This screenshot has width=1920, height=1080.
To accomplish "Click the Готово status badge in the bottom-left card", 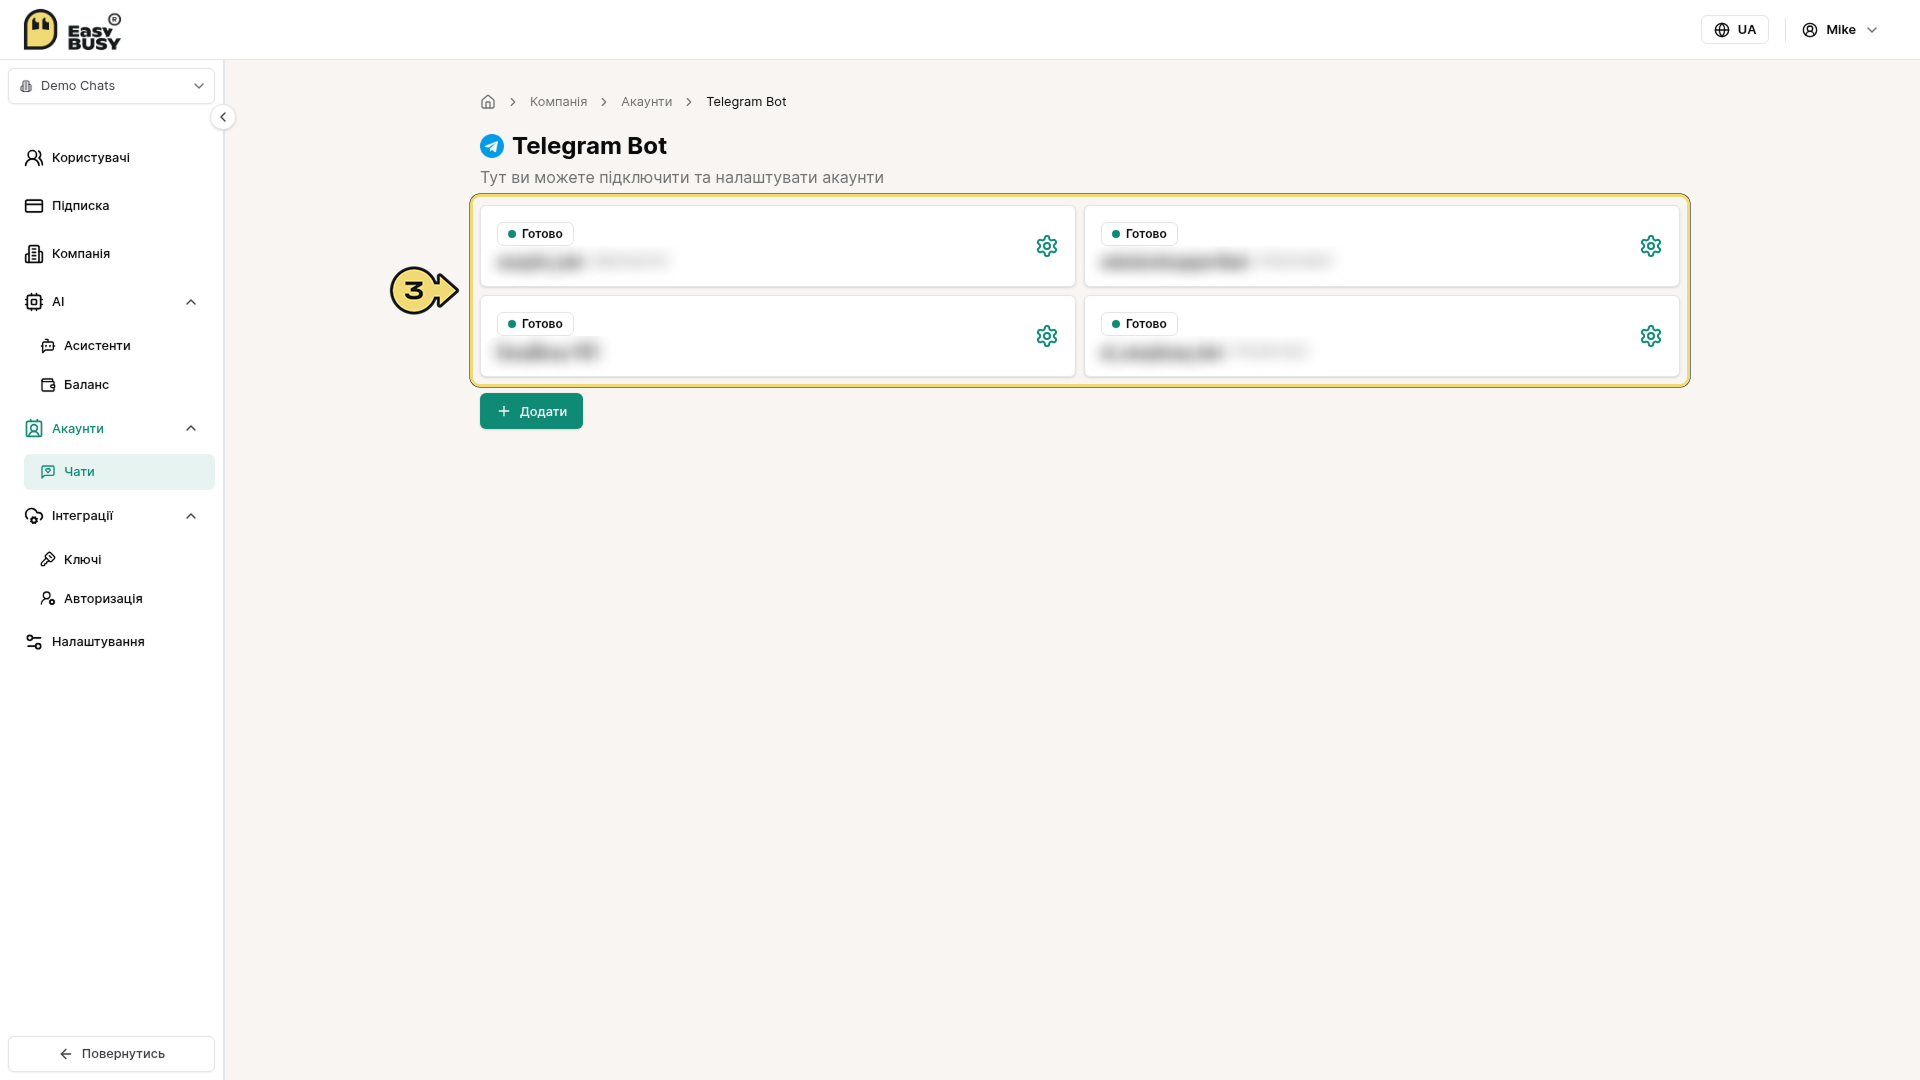I will [x=535, y=324].
